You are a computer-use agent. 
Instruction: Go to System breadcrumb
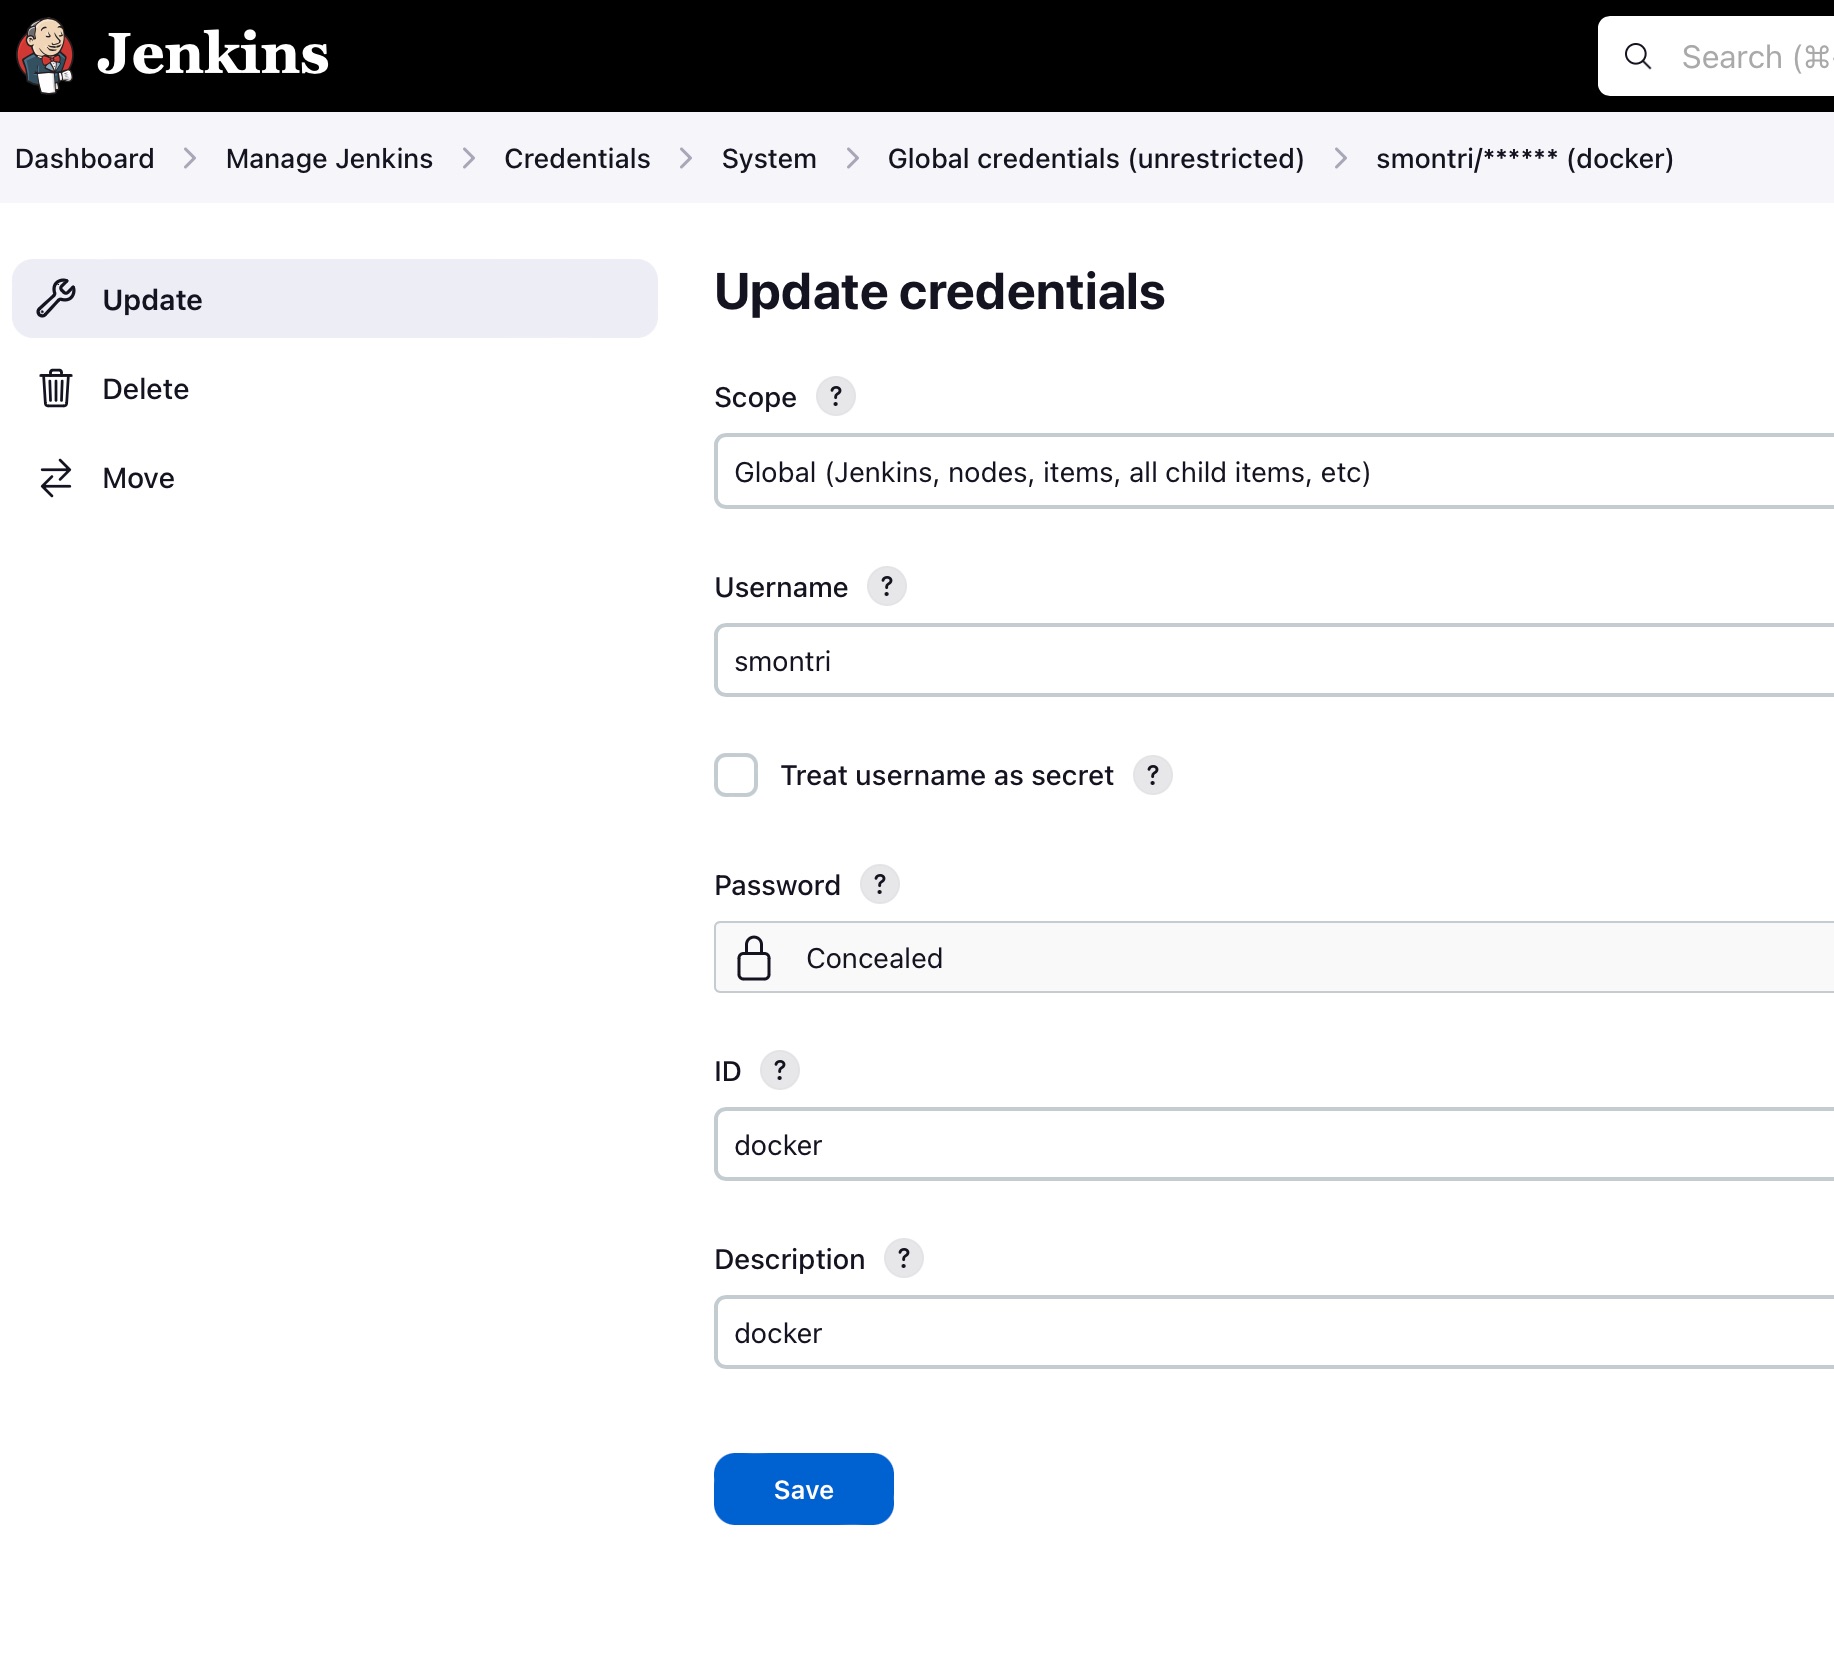pyautogui.click(x=769, y=158)
